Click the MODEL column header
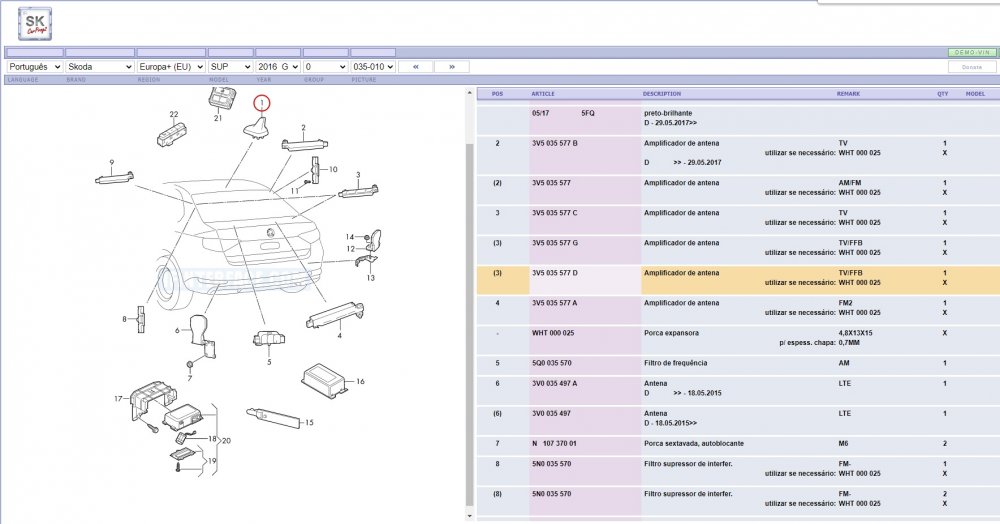The image size is (1000, 524). click(x=975, y=94)
